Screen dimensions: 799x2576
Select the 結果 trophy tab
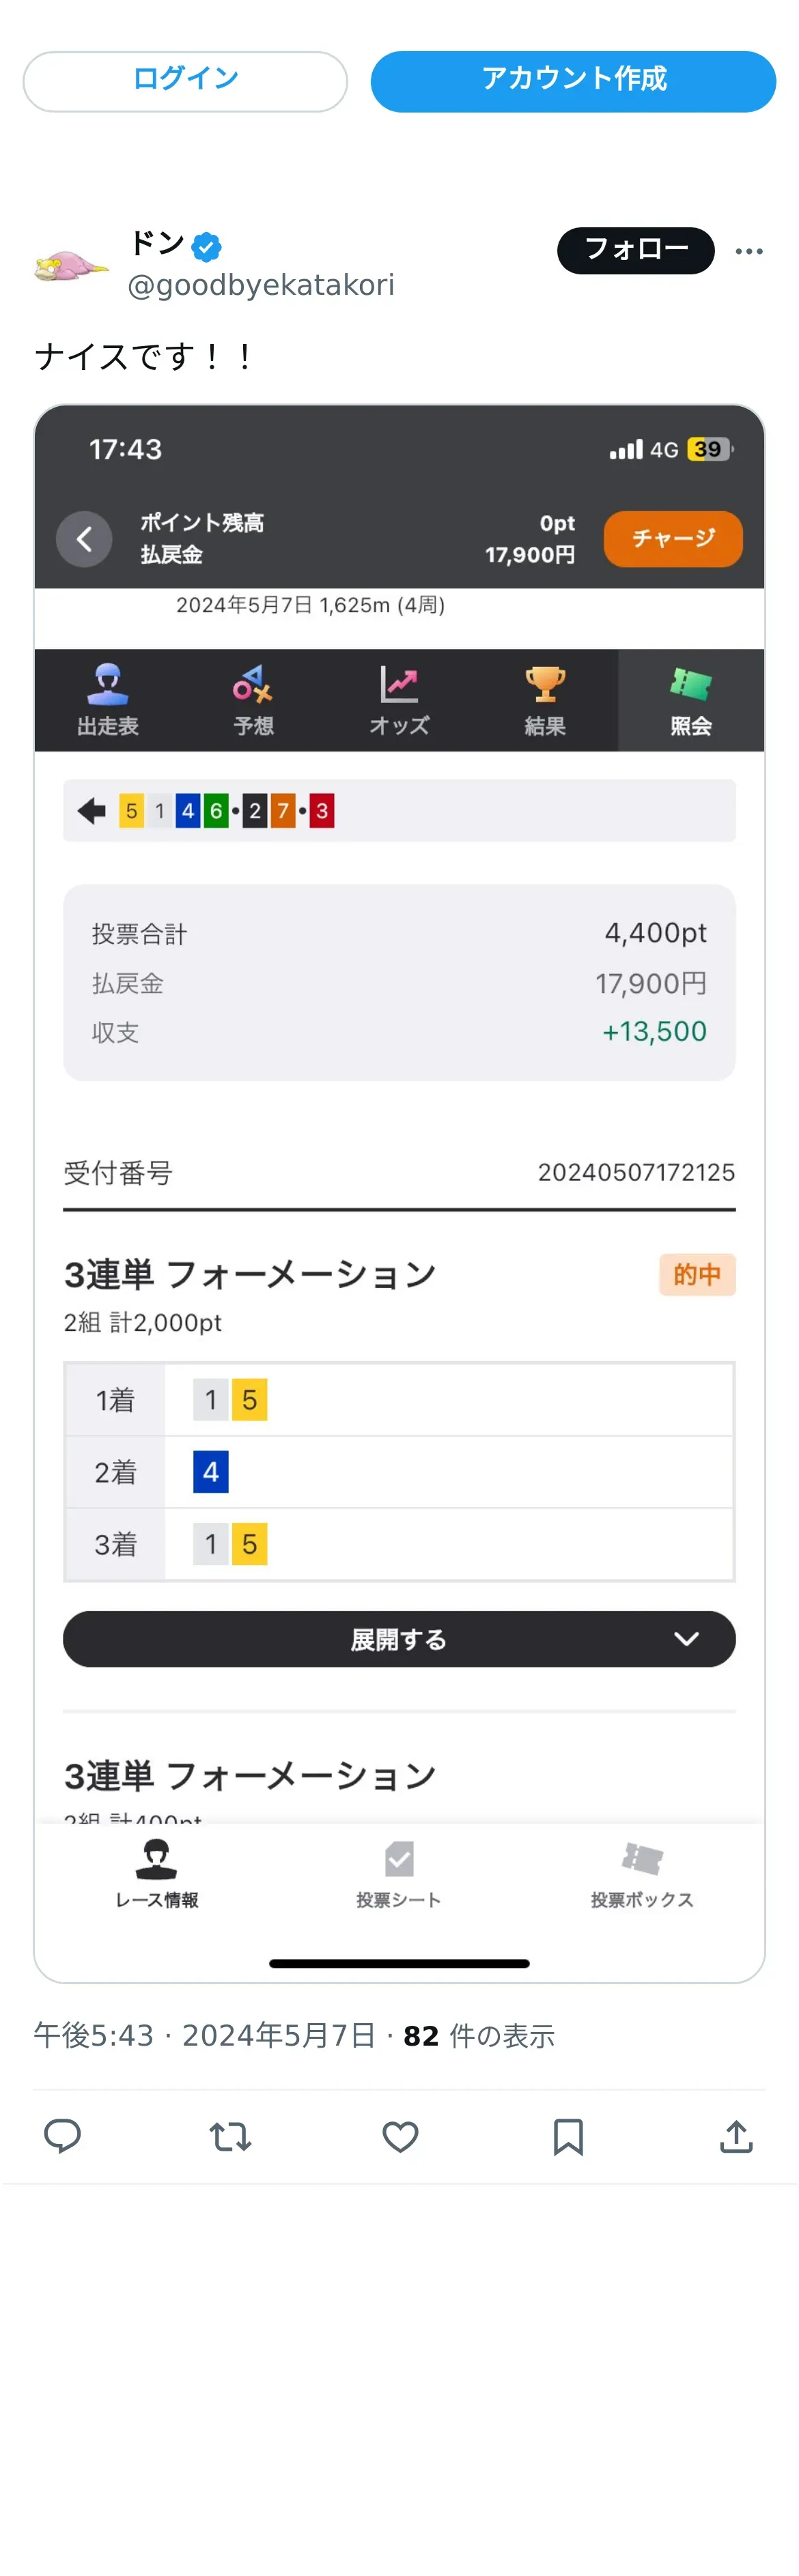coord(545,700)
